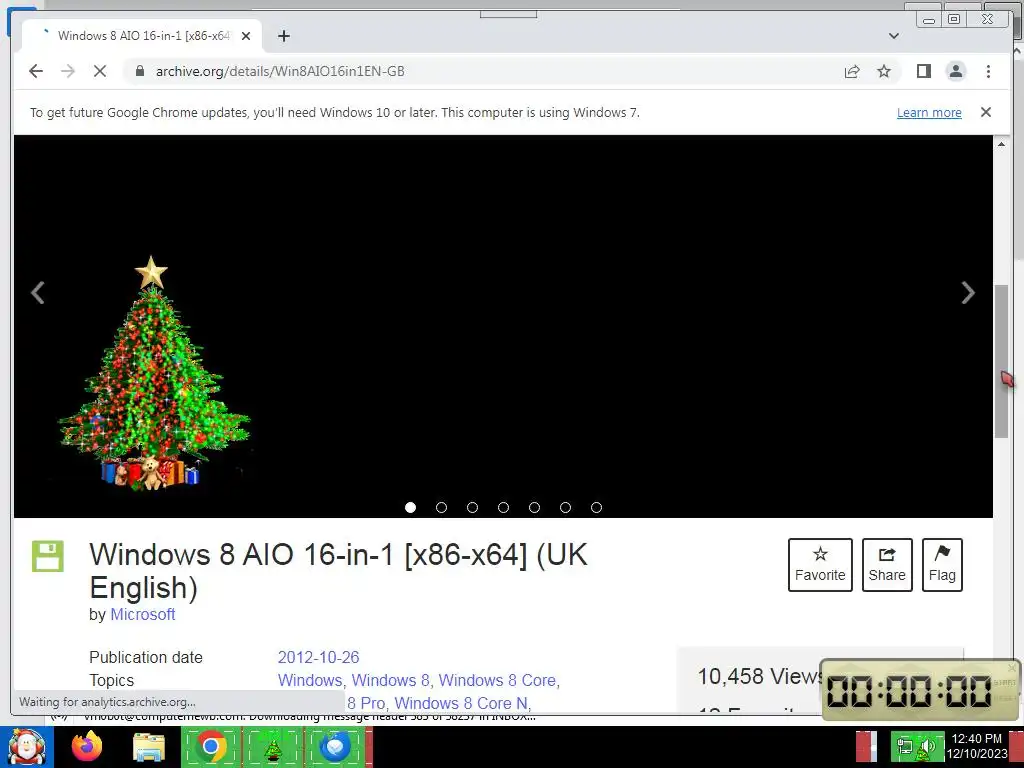Select third carousel dot
The width and height of the screenshot is (1024, 768).
[472, 507]
